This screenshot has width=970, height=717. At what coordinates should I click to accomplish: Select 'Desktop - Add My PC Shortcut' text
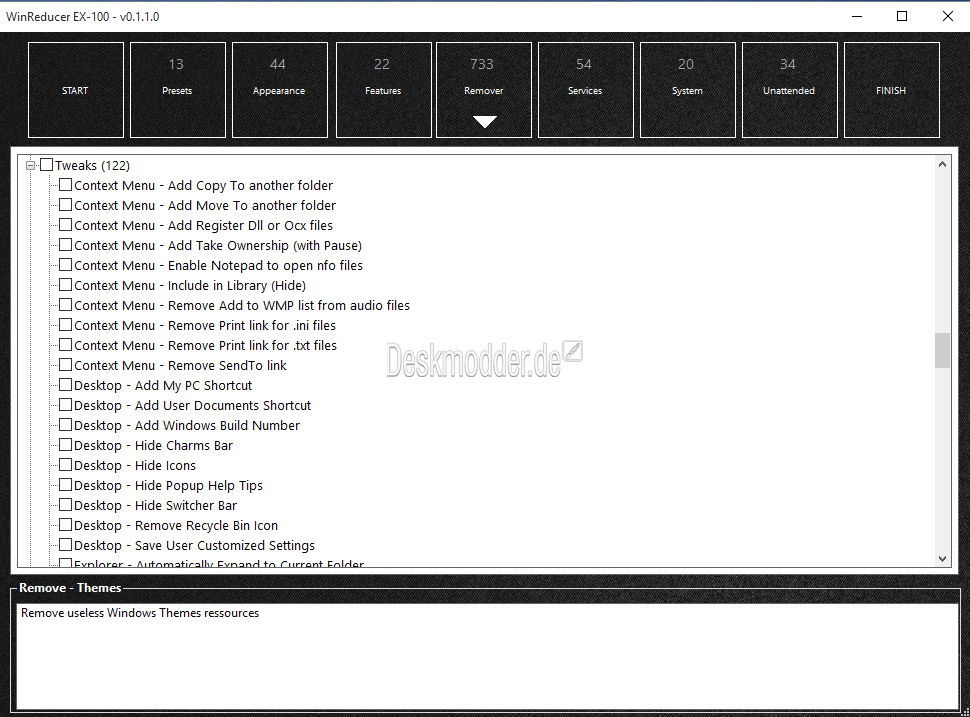click(163, 385)
